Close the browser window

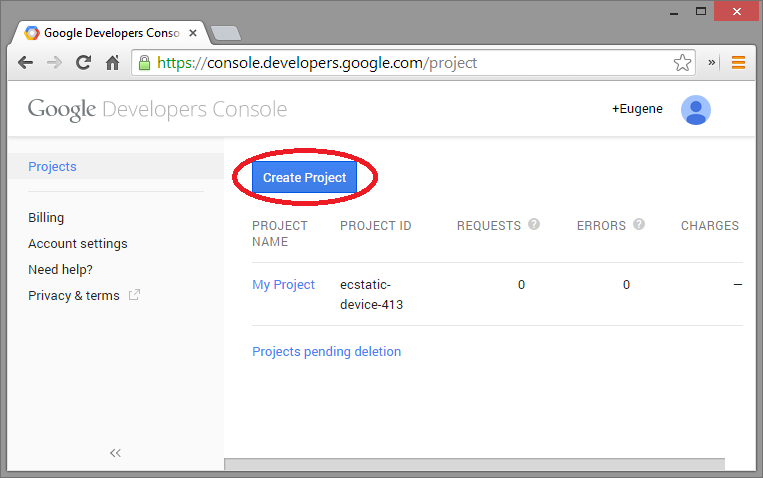pos(737,11)
